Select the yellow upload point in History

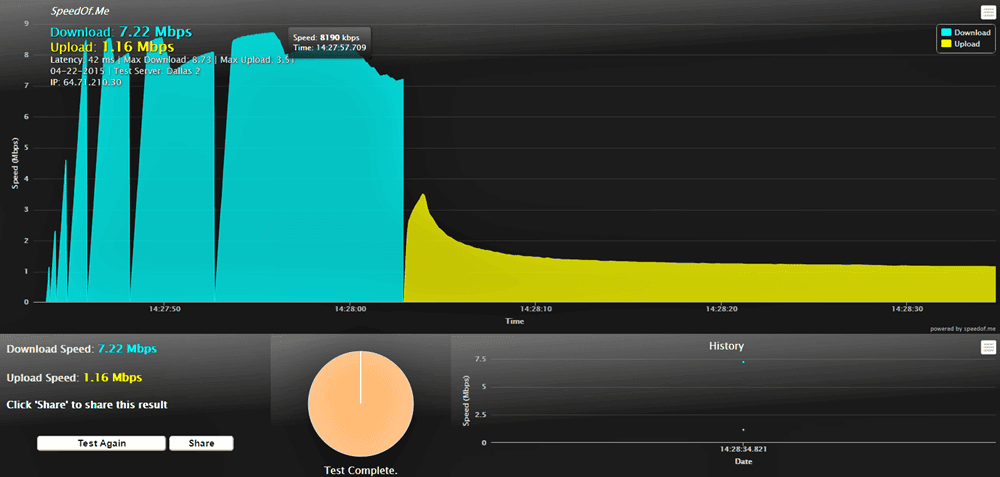coord(743,429)
